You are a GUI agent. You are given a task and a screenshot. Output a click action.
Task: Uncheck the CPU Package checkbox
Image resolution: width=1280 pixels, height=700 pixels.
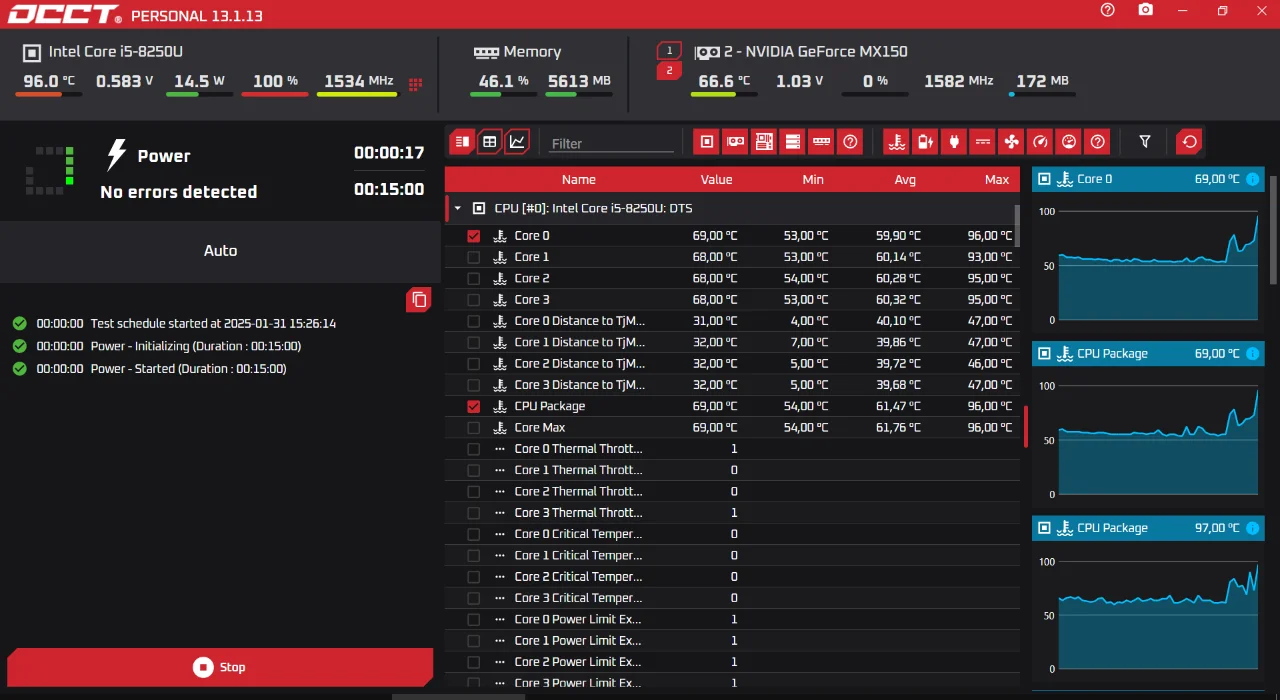pos(474,406)
